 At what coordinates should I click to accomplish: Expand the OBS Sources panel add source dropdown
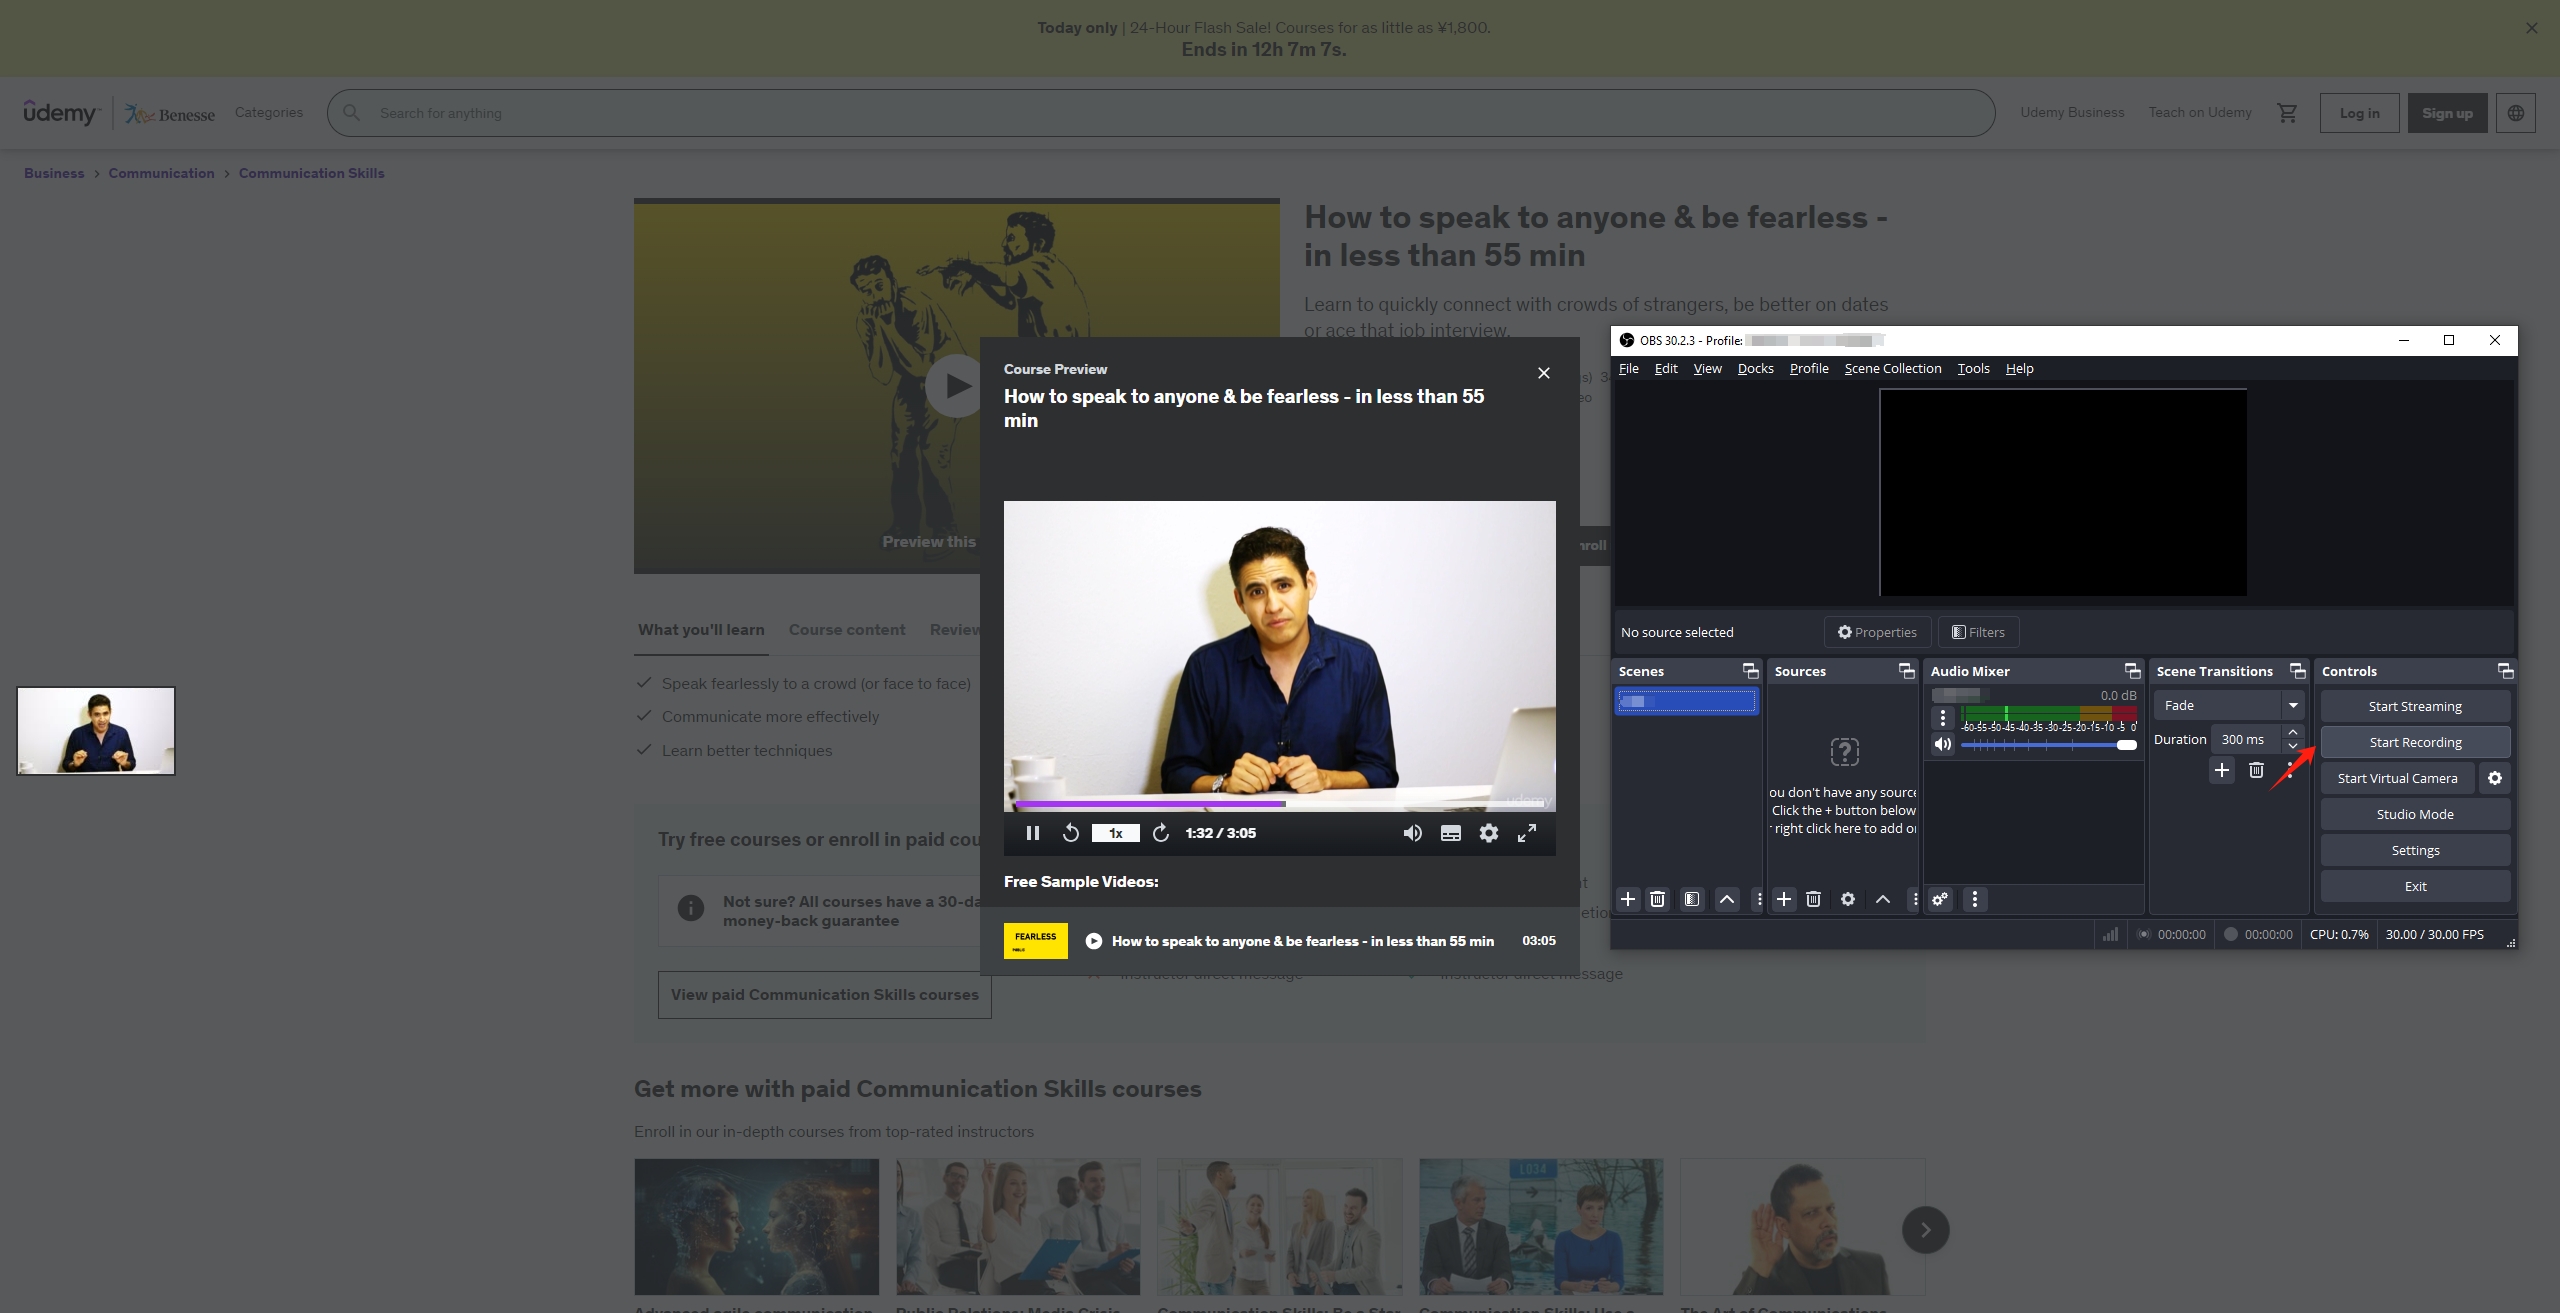[x=1783, y=899]
